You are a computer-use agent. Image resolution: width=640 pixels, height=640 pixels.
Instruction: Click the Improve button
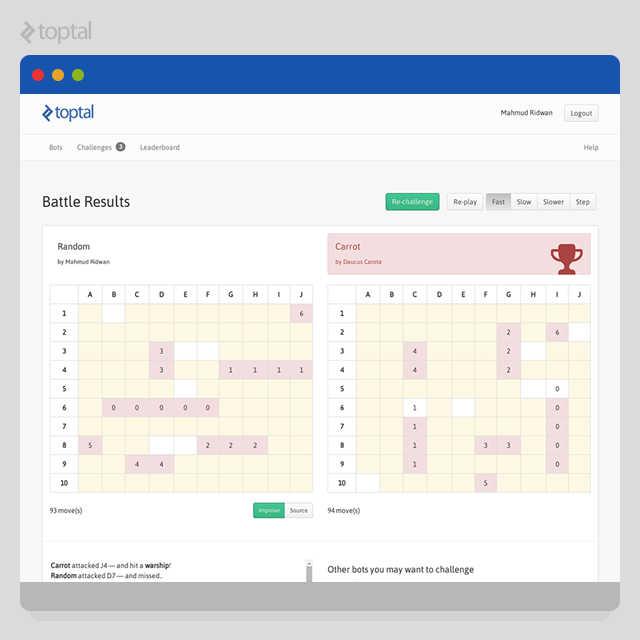point(269,510)
